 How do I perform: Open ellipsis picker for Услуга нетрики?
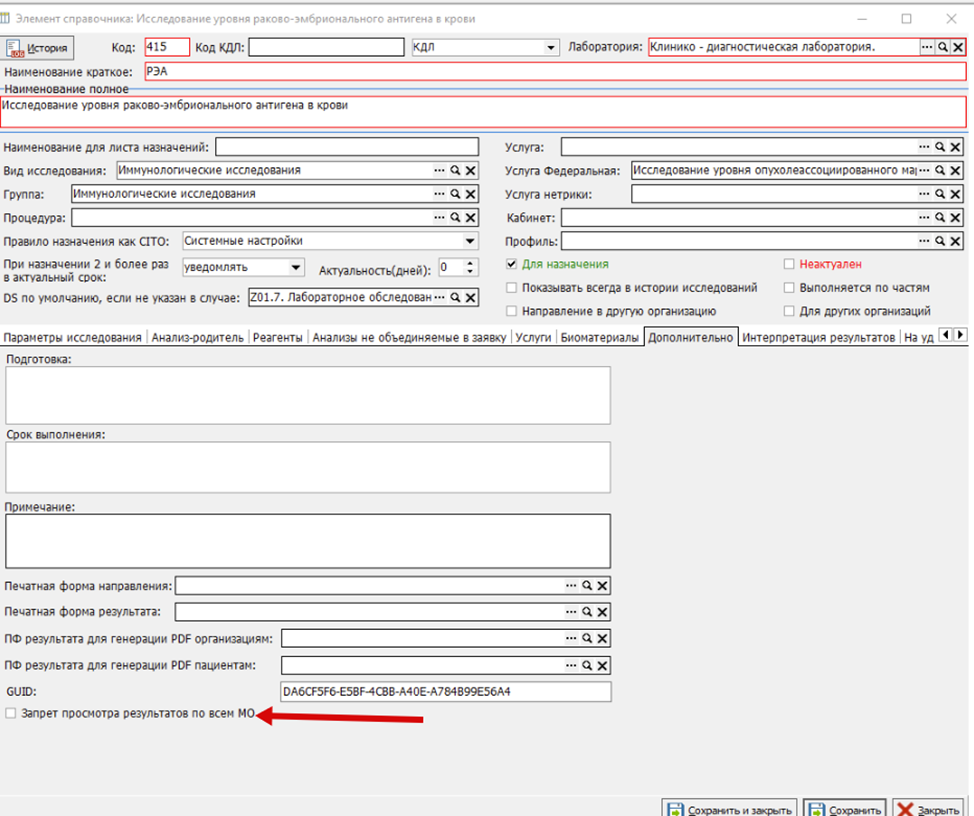point(924,194)
